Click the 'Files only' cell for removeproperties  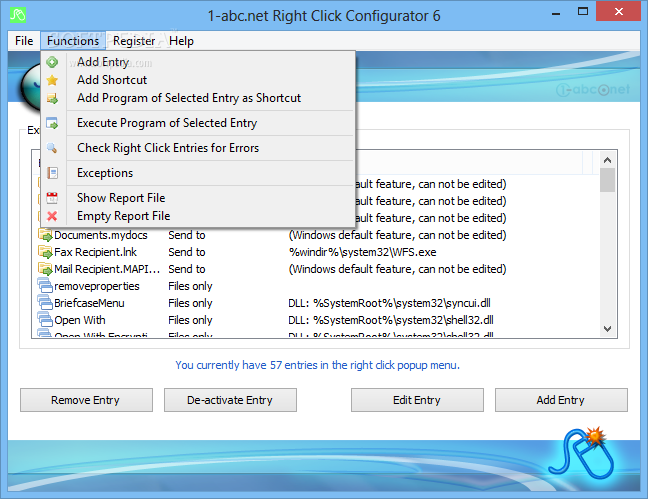190,286
